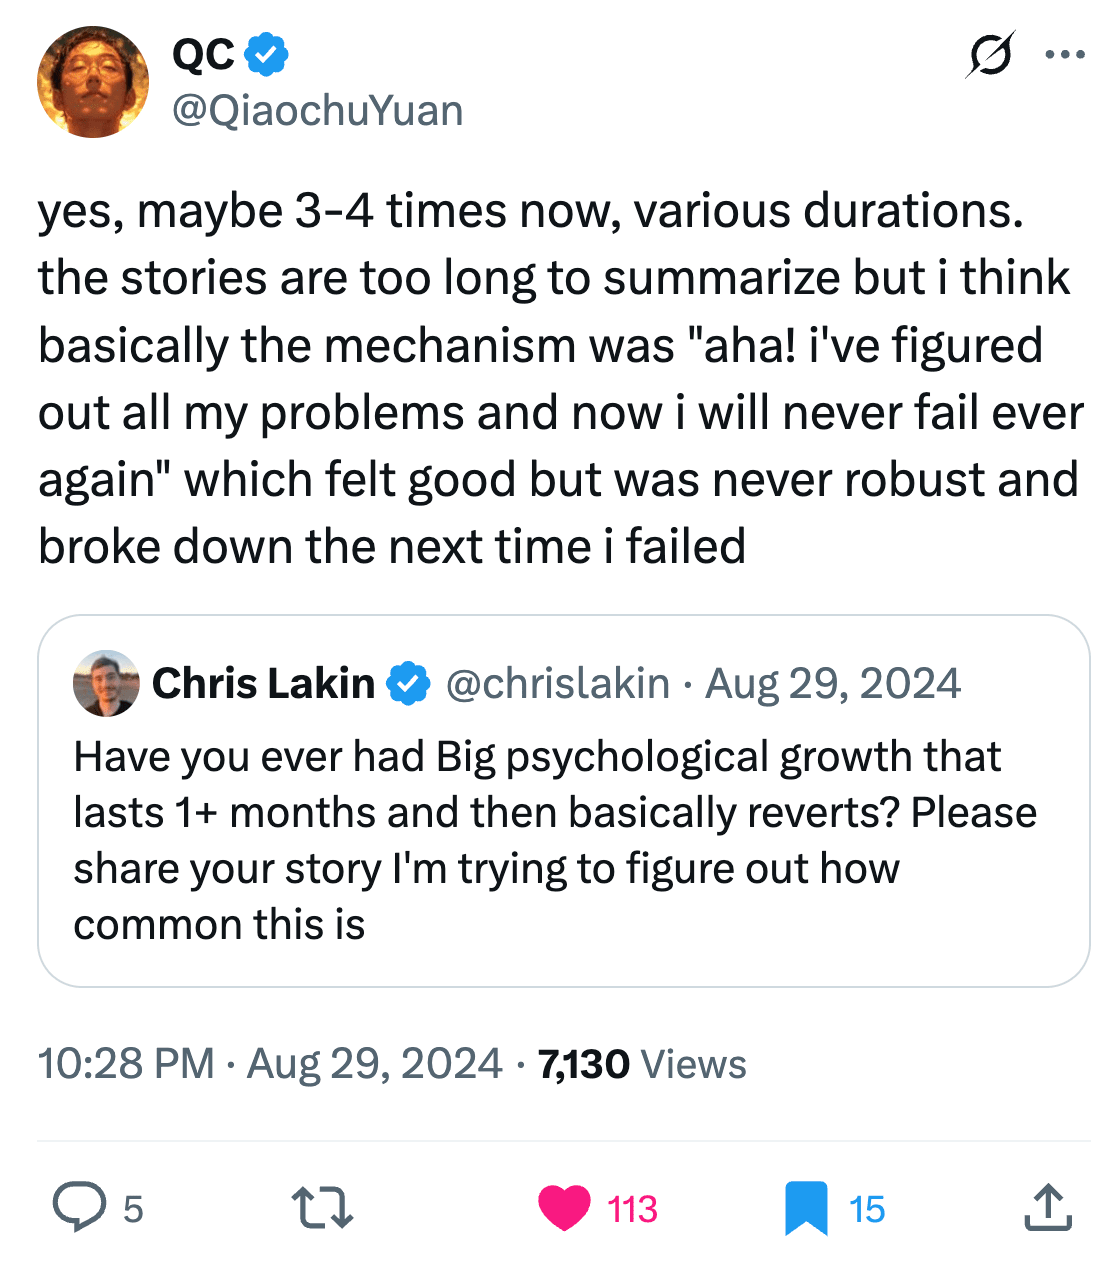Open the tweet options via ellipsis menu
1114x1268 pixels.
[x=1064, y=57]
